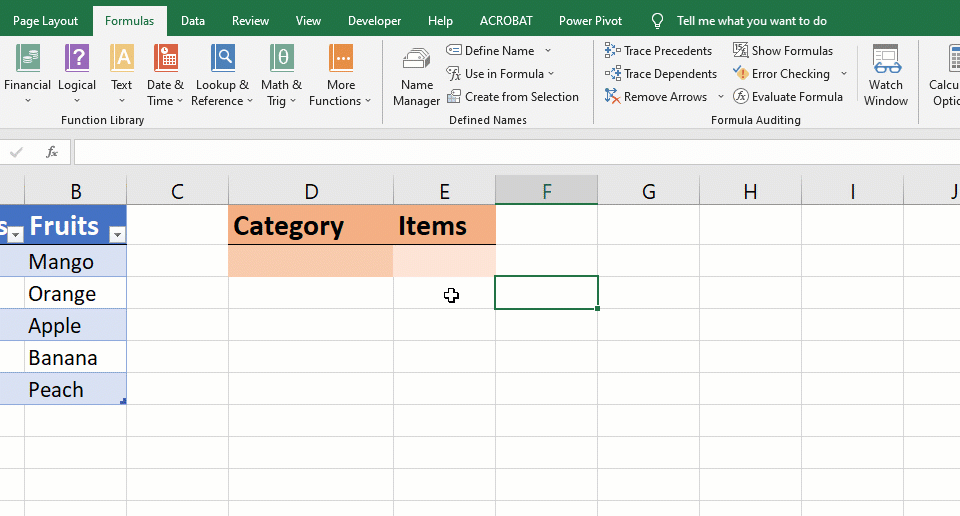Screen dimensions: 960x516
Task: Click the Insert Function fx icon
Action: (52, 152)
